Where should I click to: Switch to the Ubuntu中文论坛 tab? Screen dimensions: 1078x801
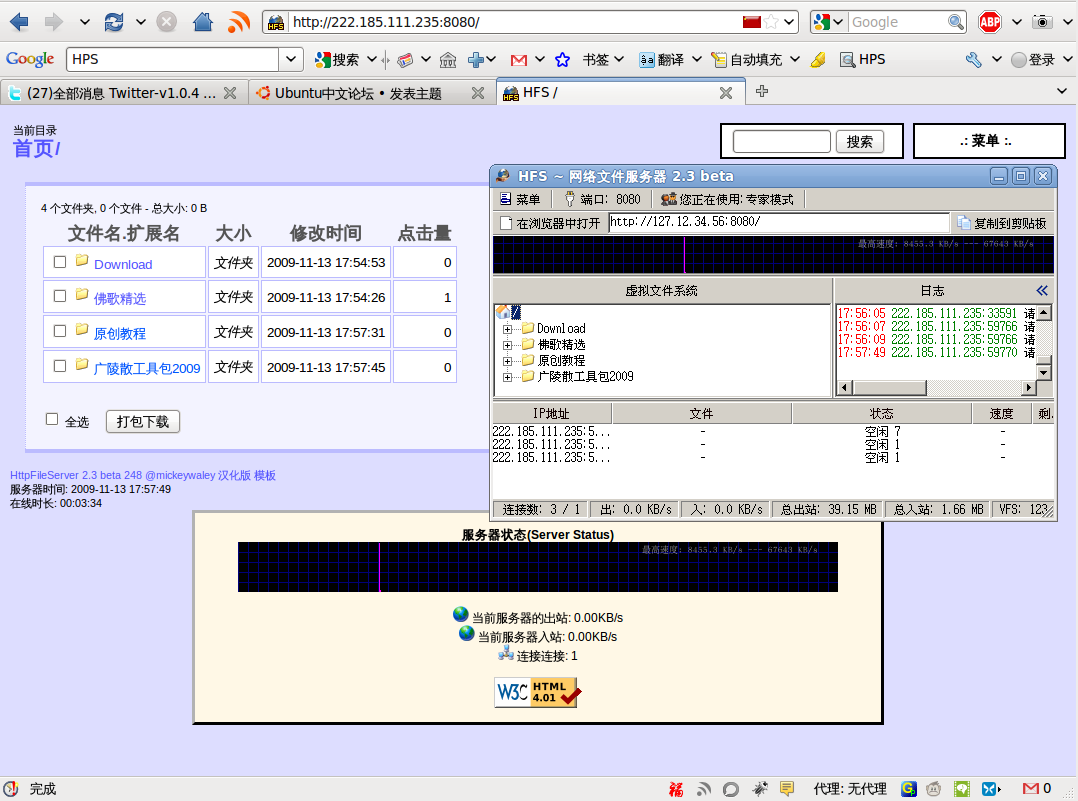click(371, 93)
